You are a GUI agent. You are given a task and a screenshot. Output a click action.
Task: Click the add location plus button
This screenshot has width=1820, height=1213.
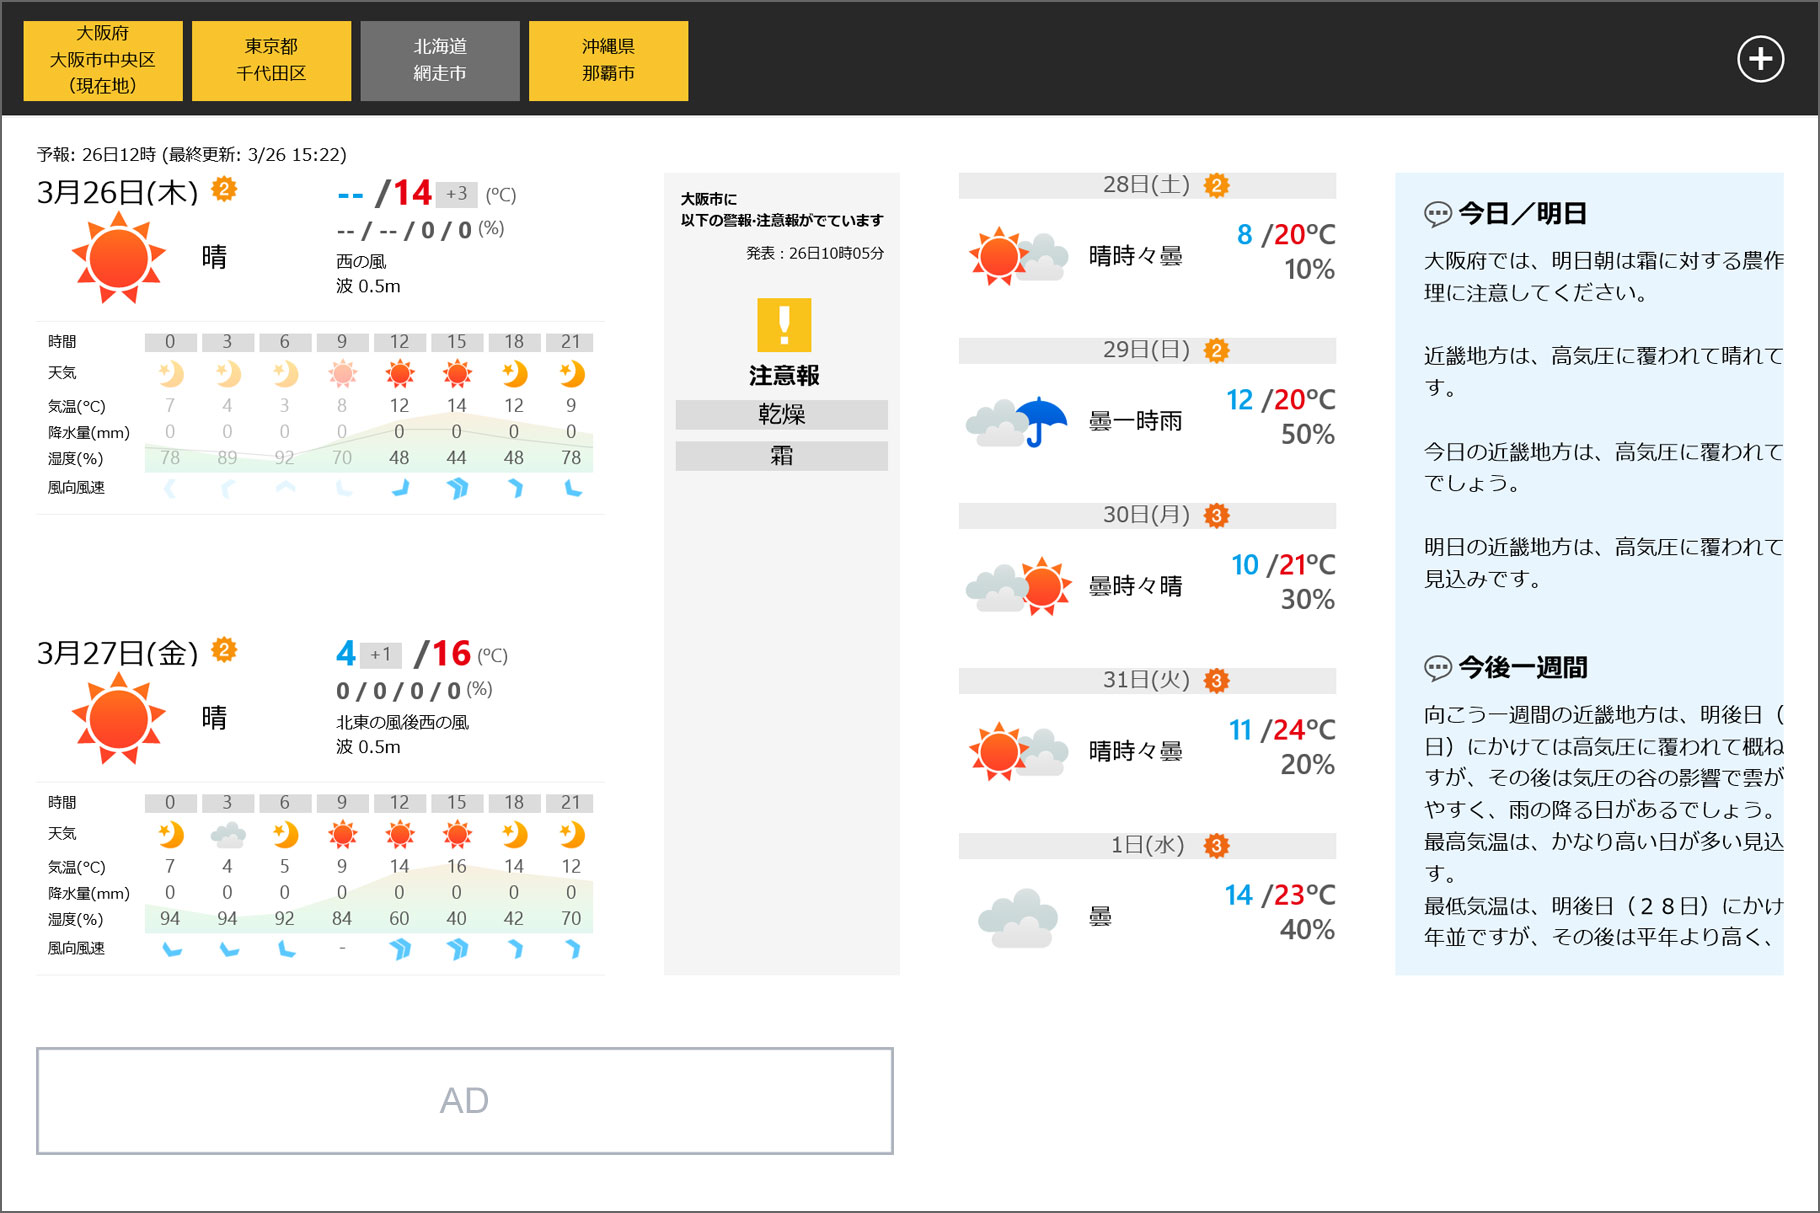click(x=1760, y=60)
